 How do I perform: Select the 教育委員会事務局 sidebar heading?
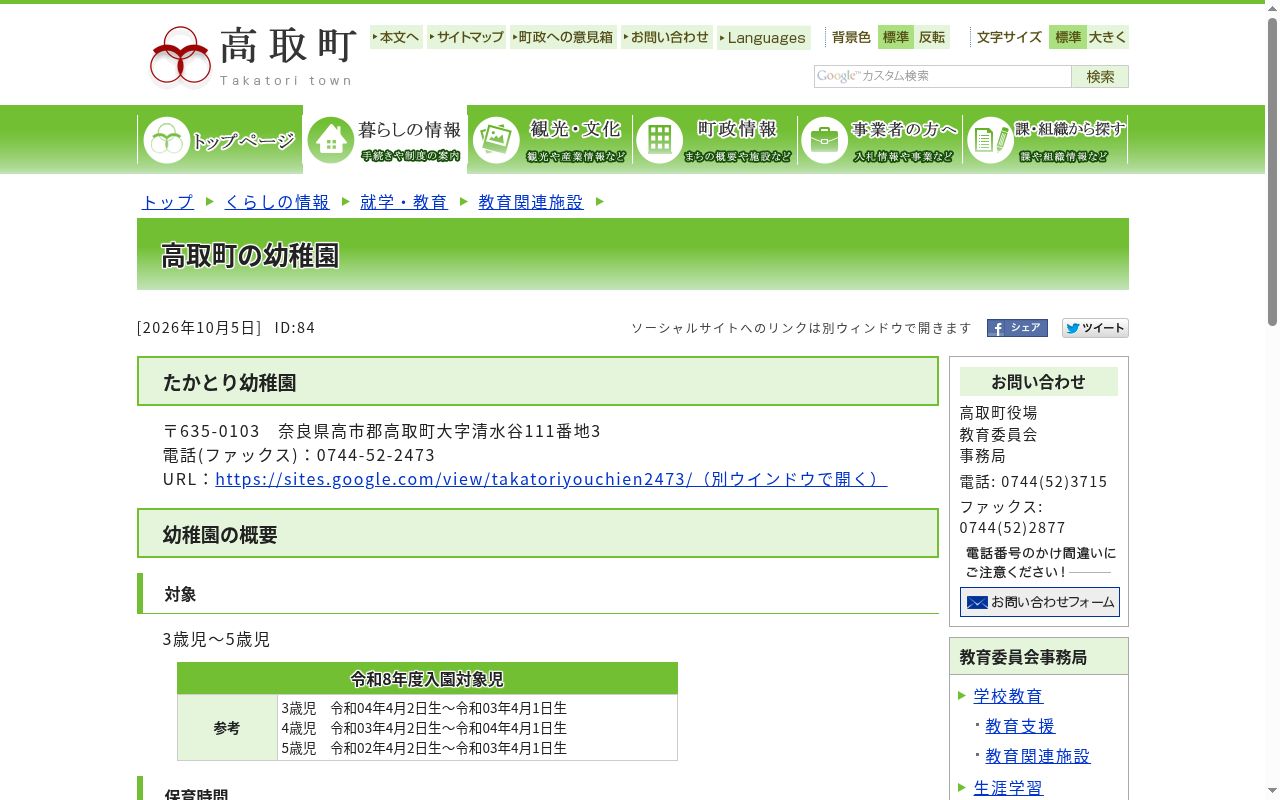[1023, 657]
